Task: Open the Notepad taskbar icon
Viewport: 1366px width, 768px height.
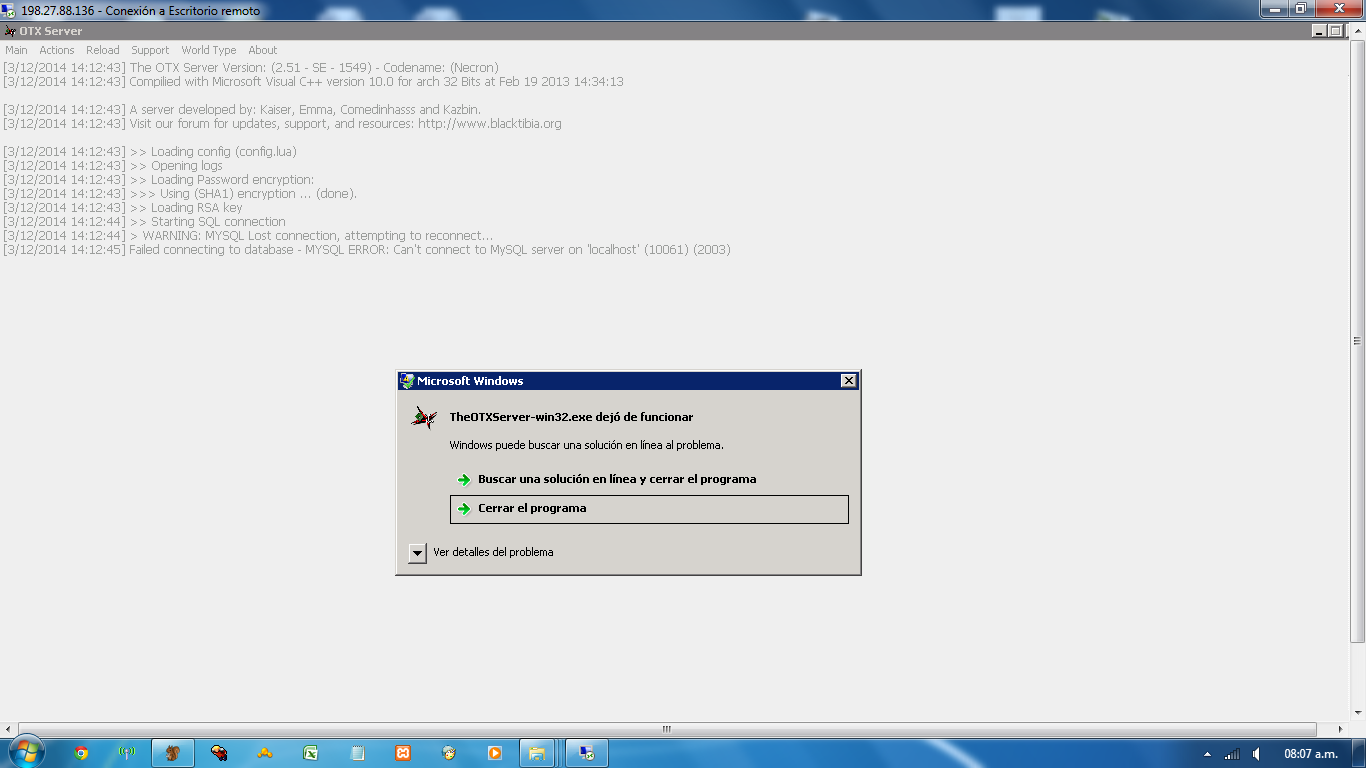Action: click(357, 753)
